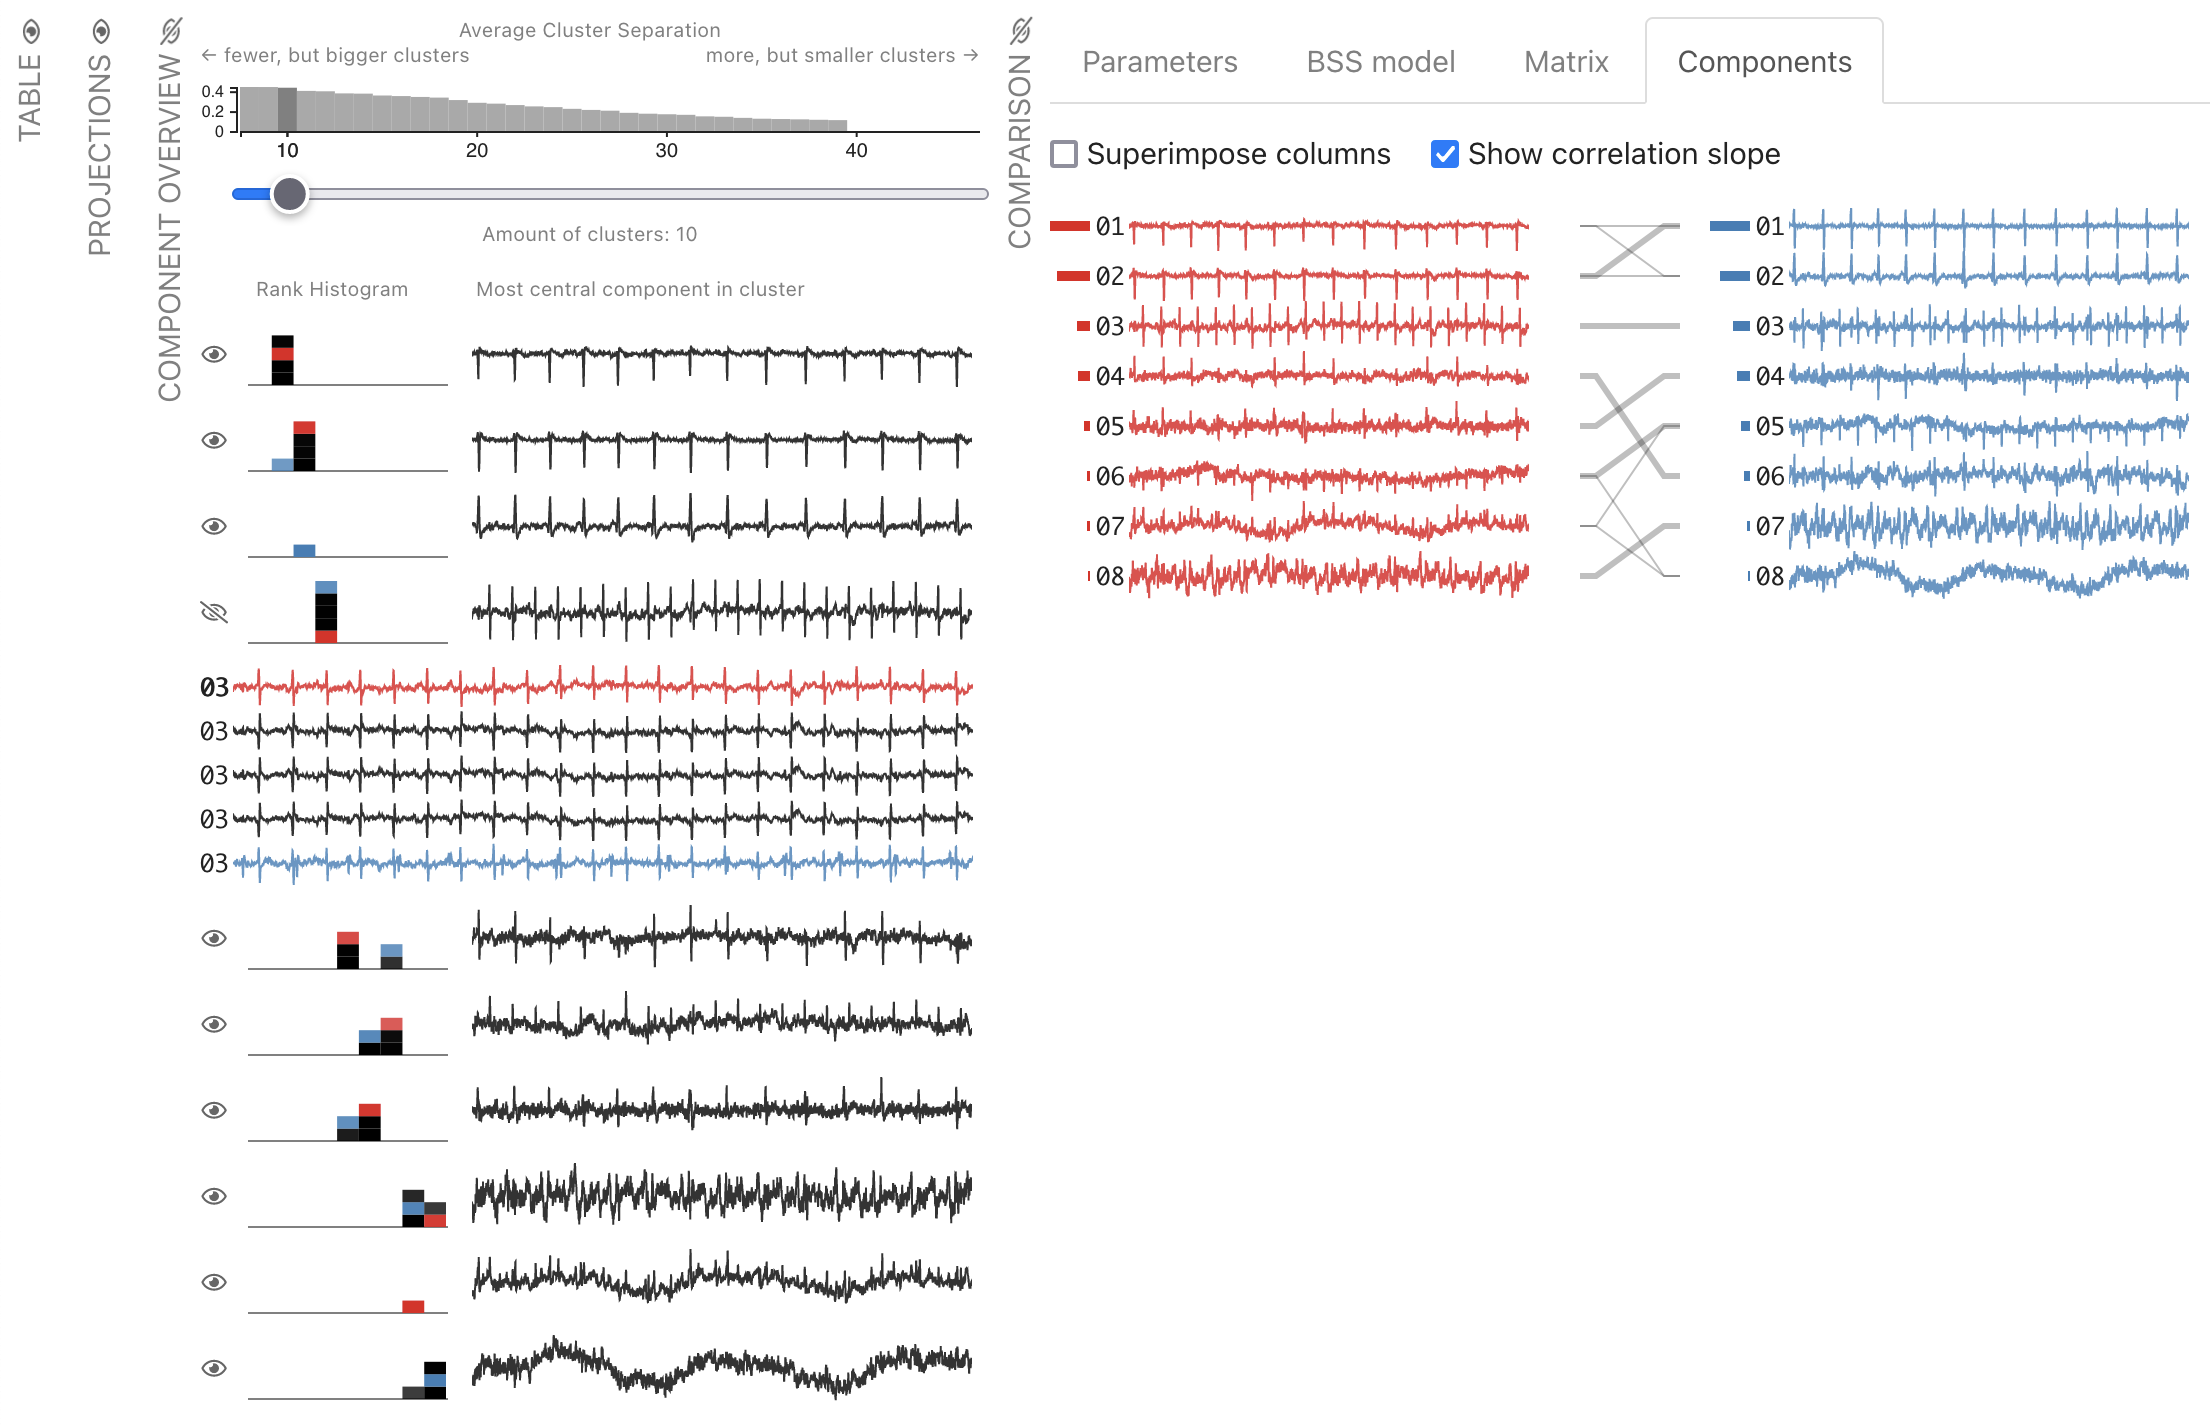Screen dimensions: 2210x1426
Task: Toggle eye icon of cluster with single red bar
Action: pos(214,1282)
